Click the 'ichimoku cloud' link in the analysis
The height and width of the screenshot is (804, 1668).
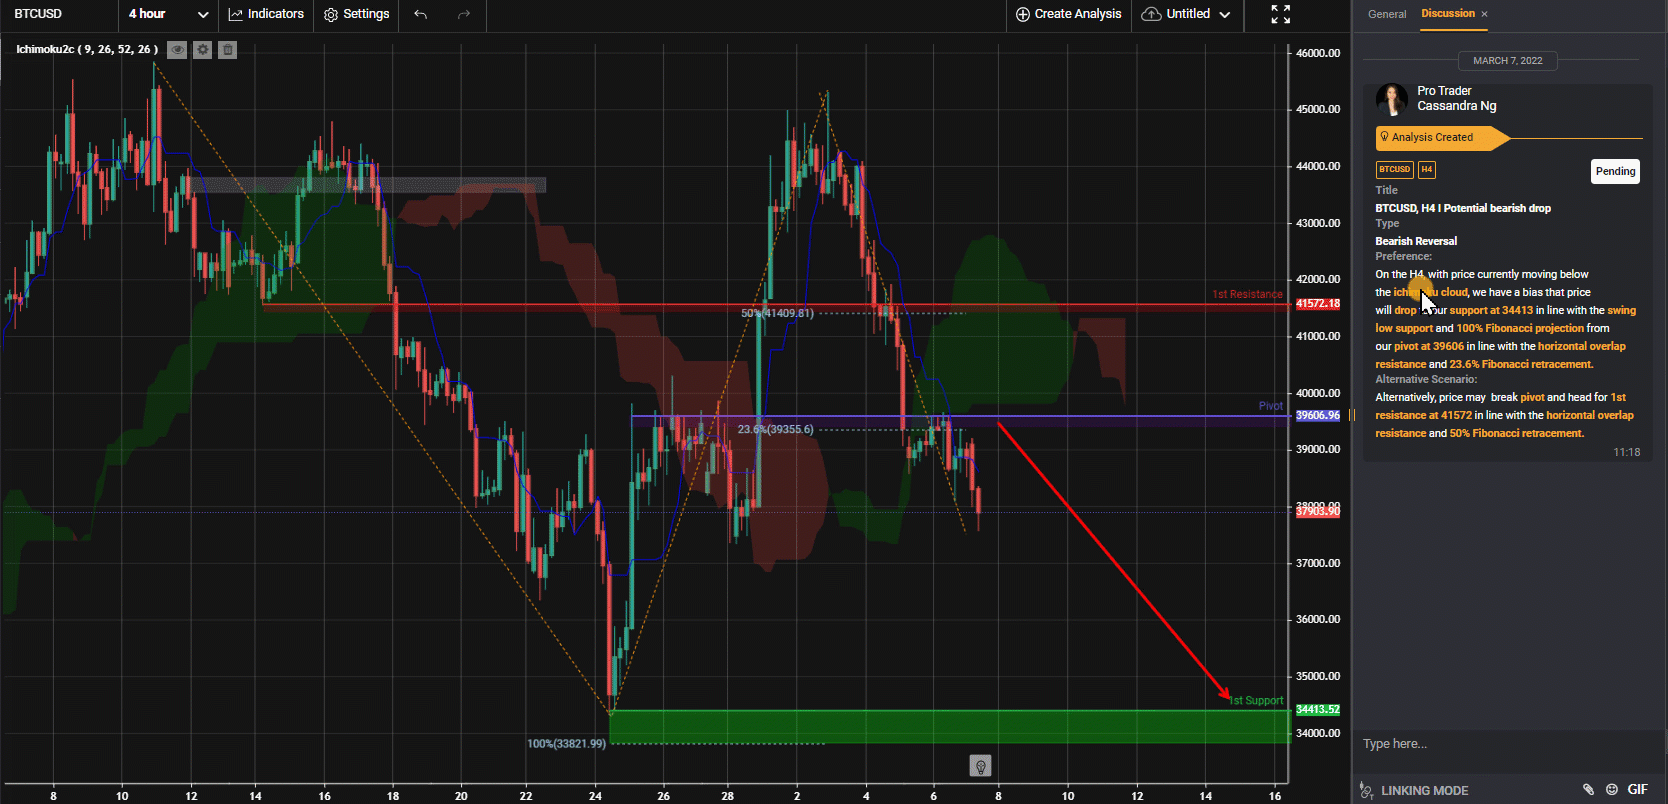(x=1431, y=292)
